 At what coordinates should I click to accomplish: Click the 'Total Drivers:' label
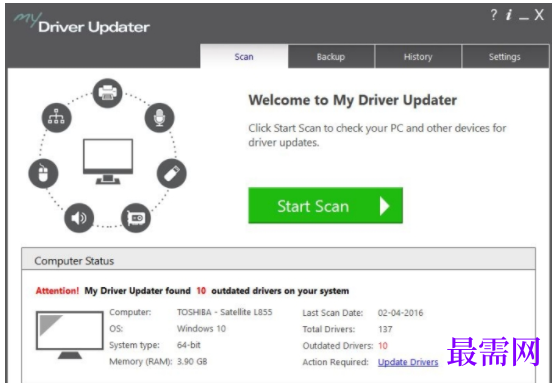pyautogui.click(x=329, y=329)
